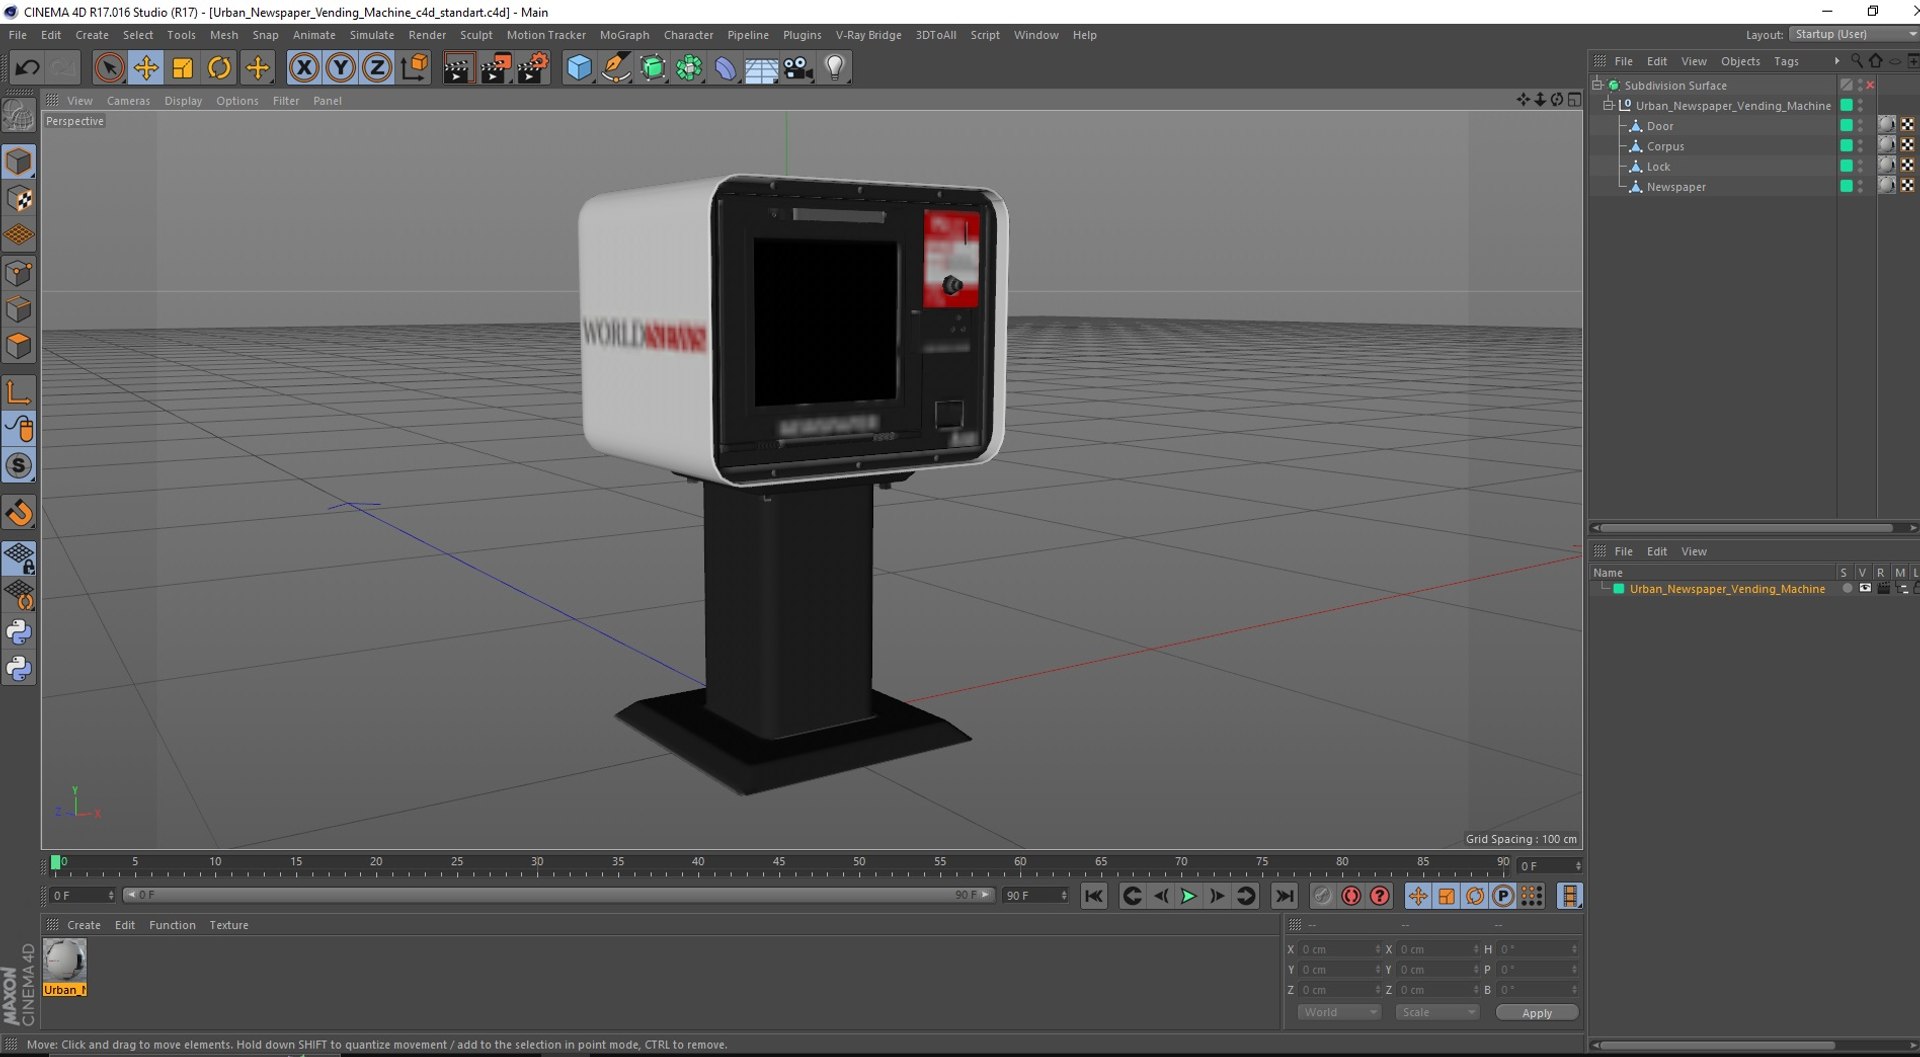Select the Live Selection tool
Image resolution: width=1920 pixels, height=1057 pixels.
tap(109, 68)
